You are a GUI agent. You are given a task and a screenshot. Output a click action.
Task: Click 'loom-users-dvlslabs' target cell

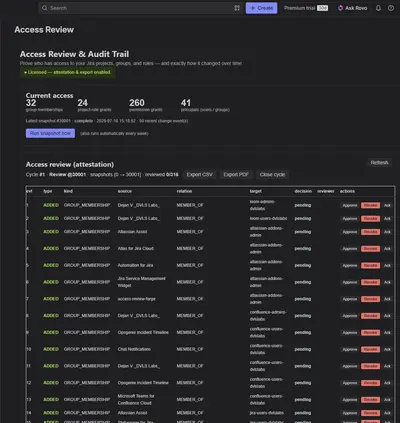(268, 219)
